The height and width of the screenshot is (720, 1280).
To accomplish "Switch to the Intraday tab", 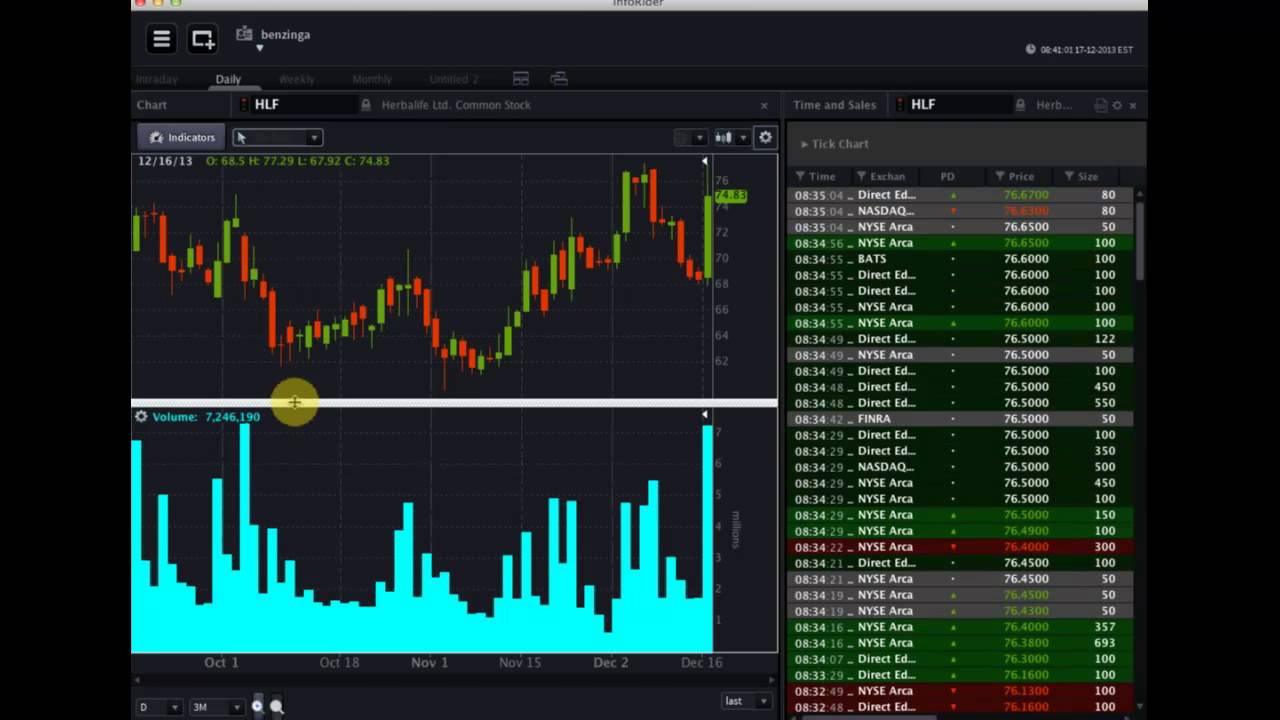I will 156,79.
